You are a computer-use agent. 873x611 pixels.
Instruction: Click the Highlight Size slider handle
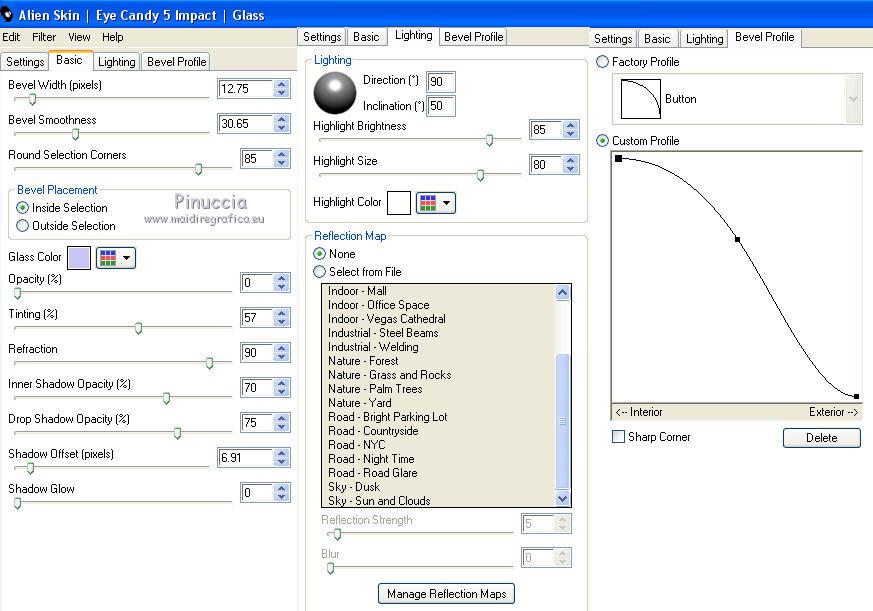480,175
